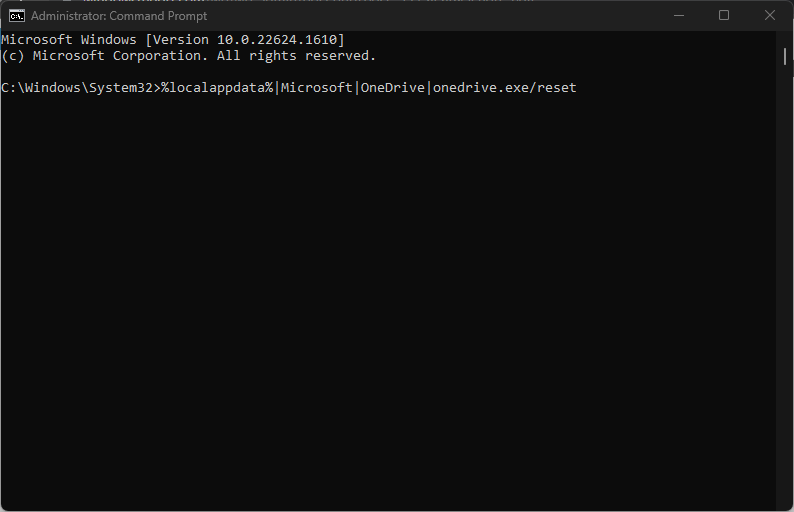Click the 'Administrator: Command Prompt' title text
The height and width of the screenshot is (512, 794).
tap(119, 16)
